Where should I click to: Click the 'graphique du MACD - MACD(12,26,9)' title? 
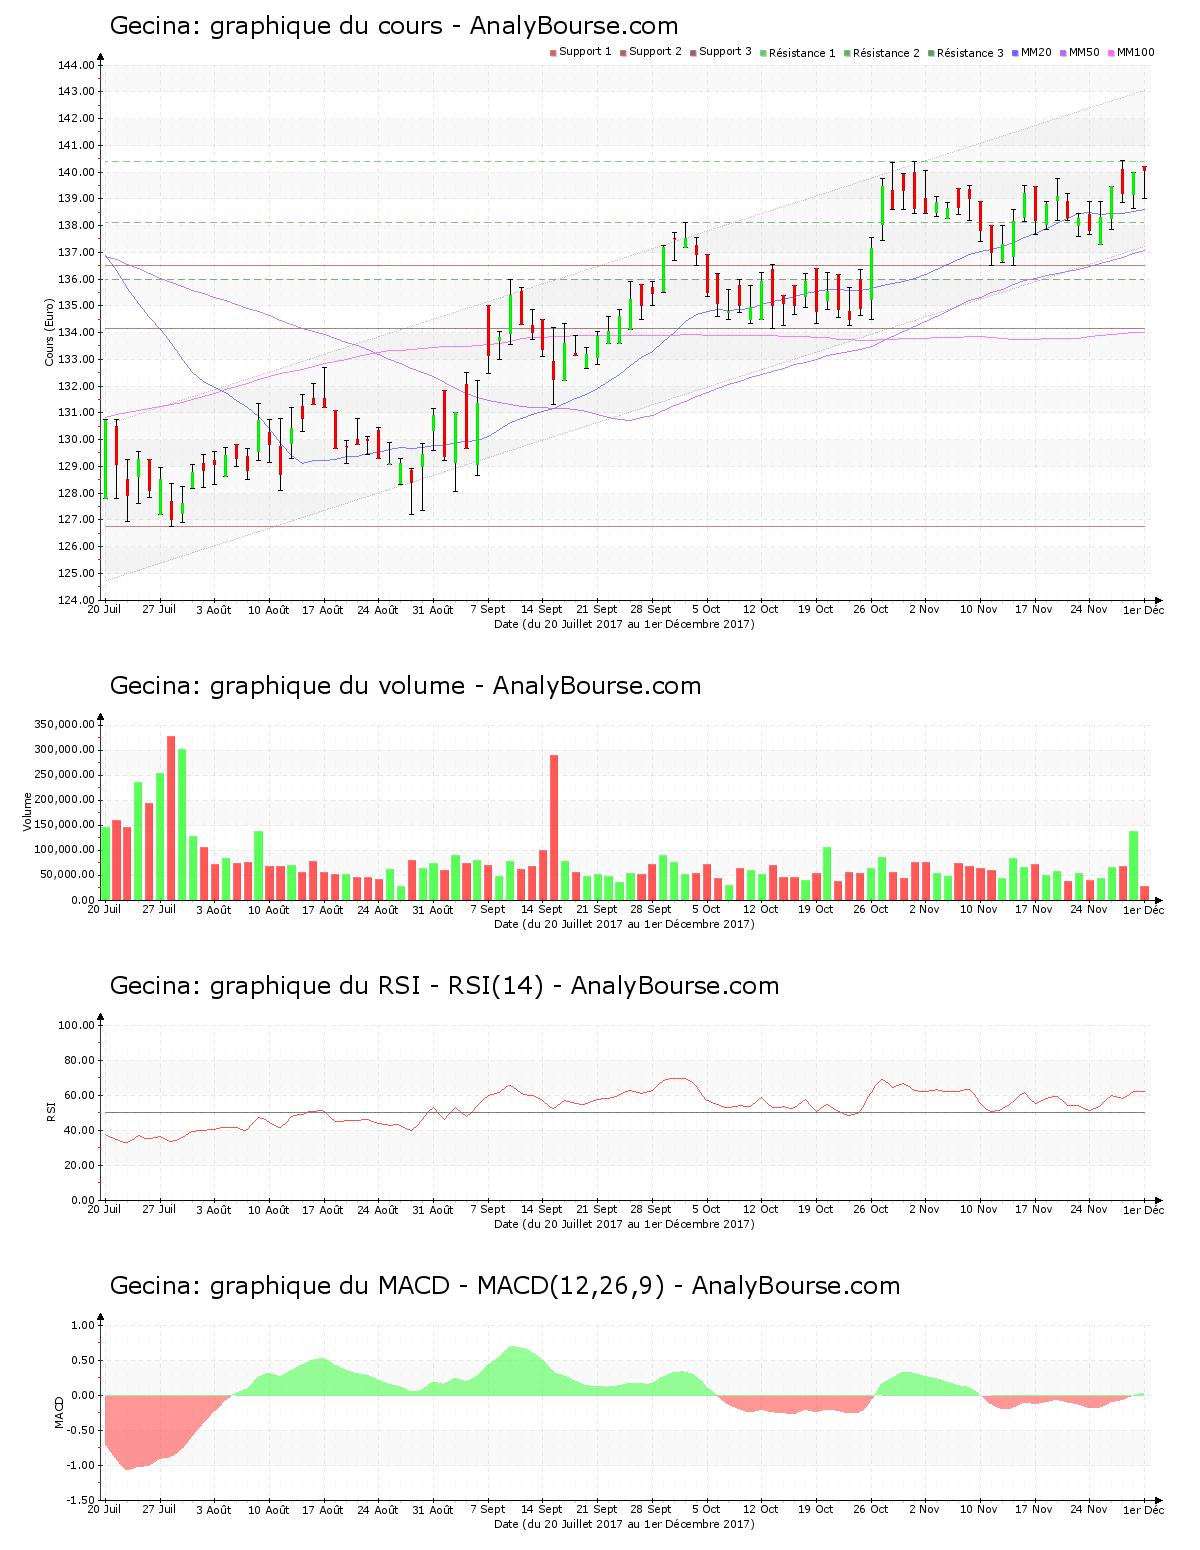pyautogui.click(x=437, y=1286)
